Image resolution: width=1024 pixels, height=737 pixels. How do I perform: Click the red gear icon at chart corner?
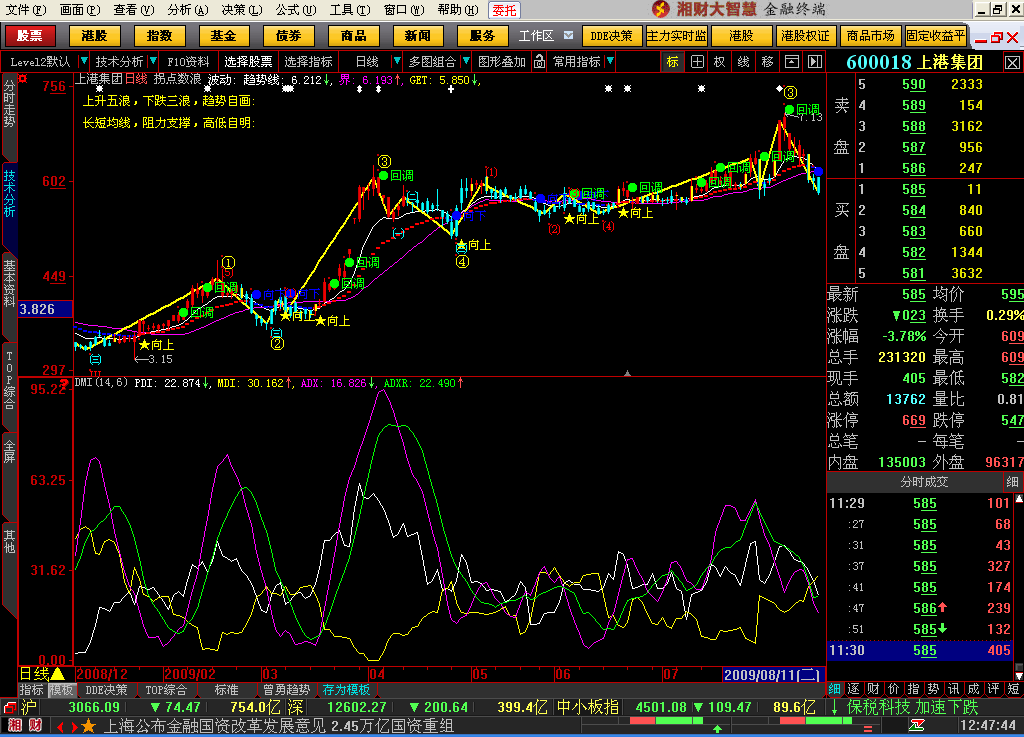[x=24, y=79]
